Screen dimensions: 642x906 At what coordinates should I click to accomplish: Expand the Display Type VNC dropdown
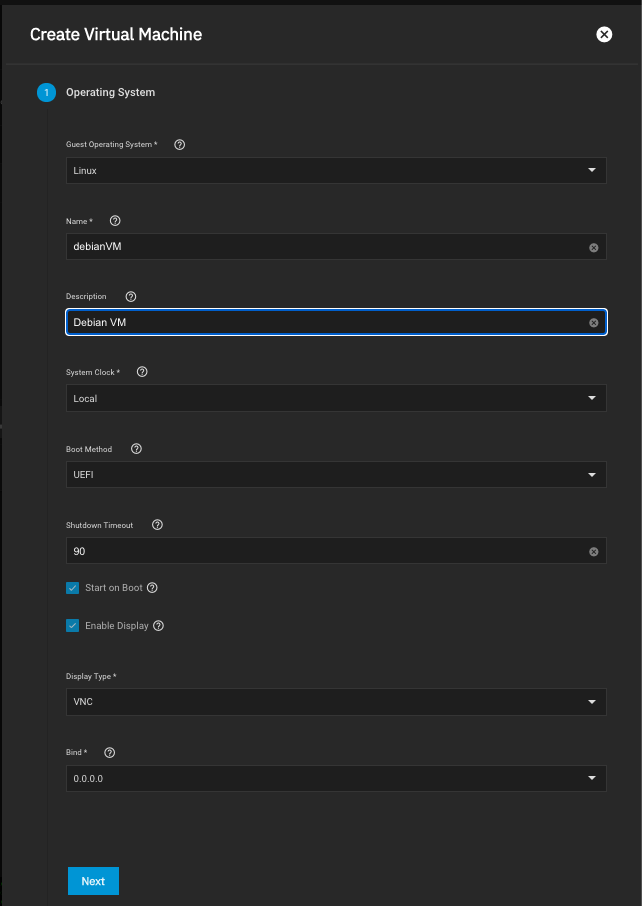[x=335, y=702]
